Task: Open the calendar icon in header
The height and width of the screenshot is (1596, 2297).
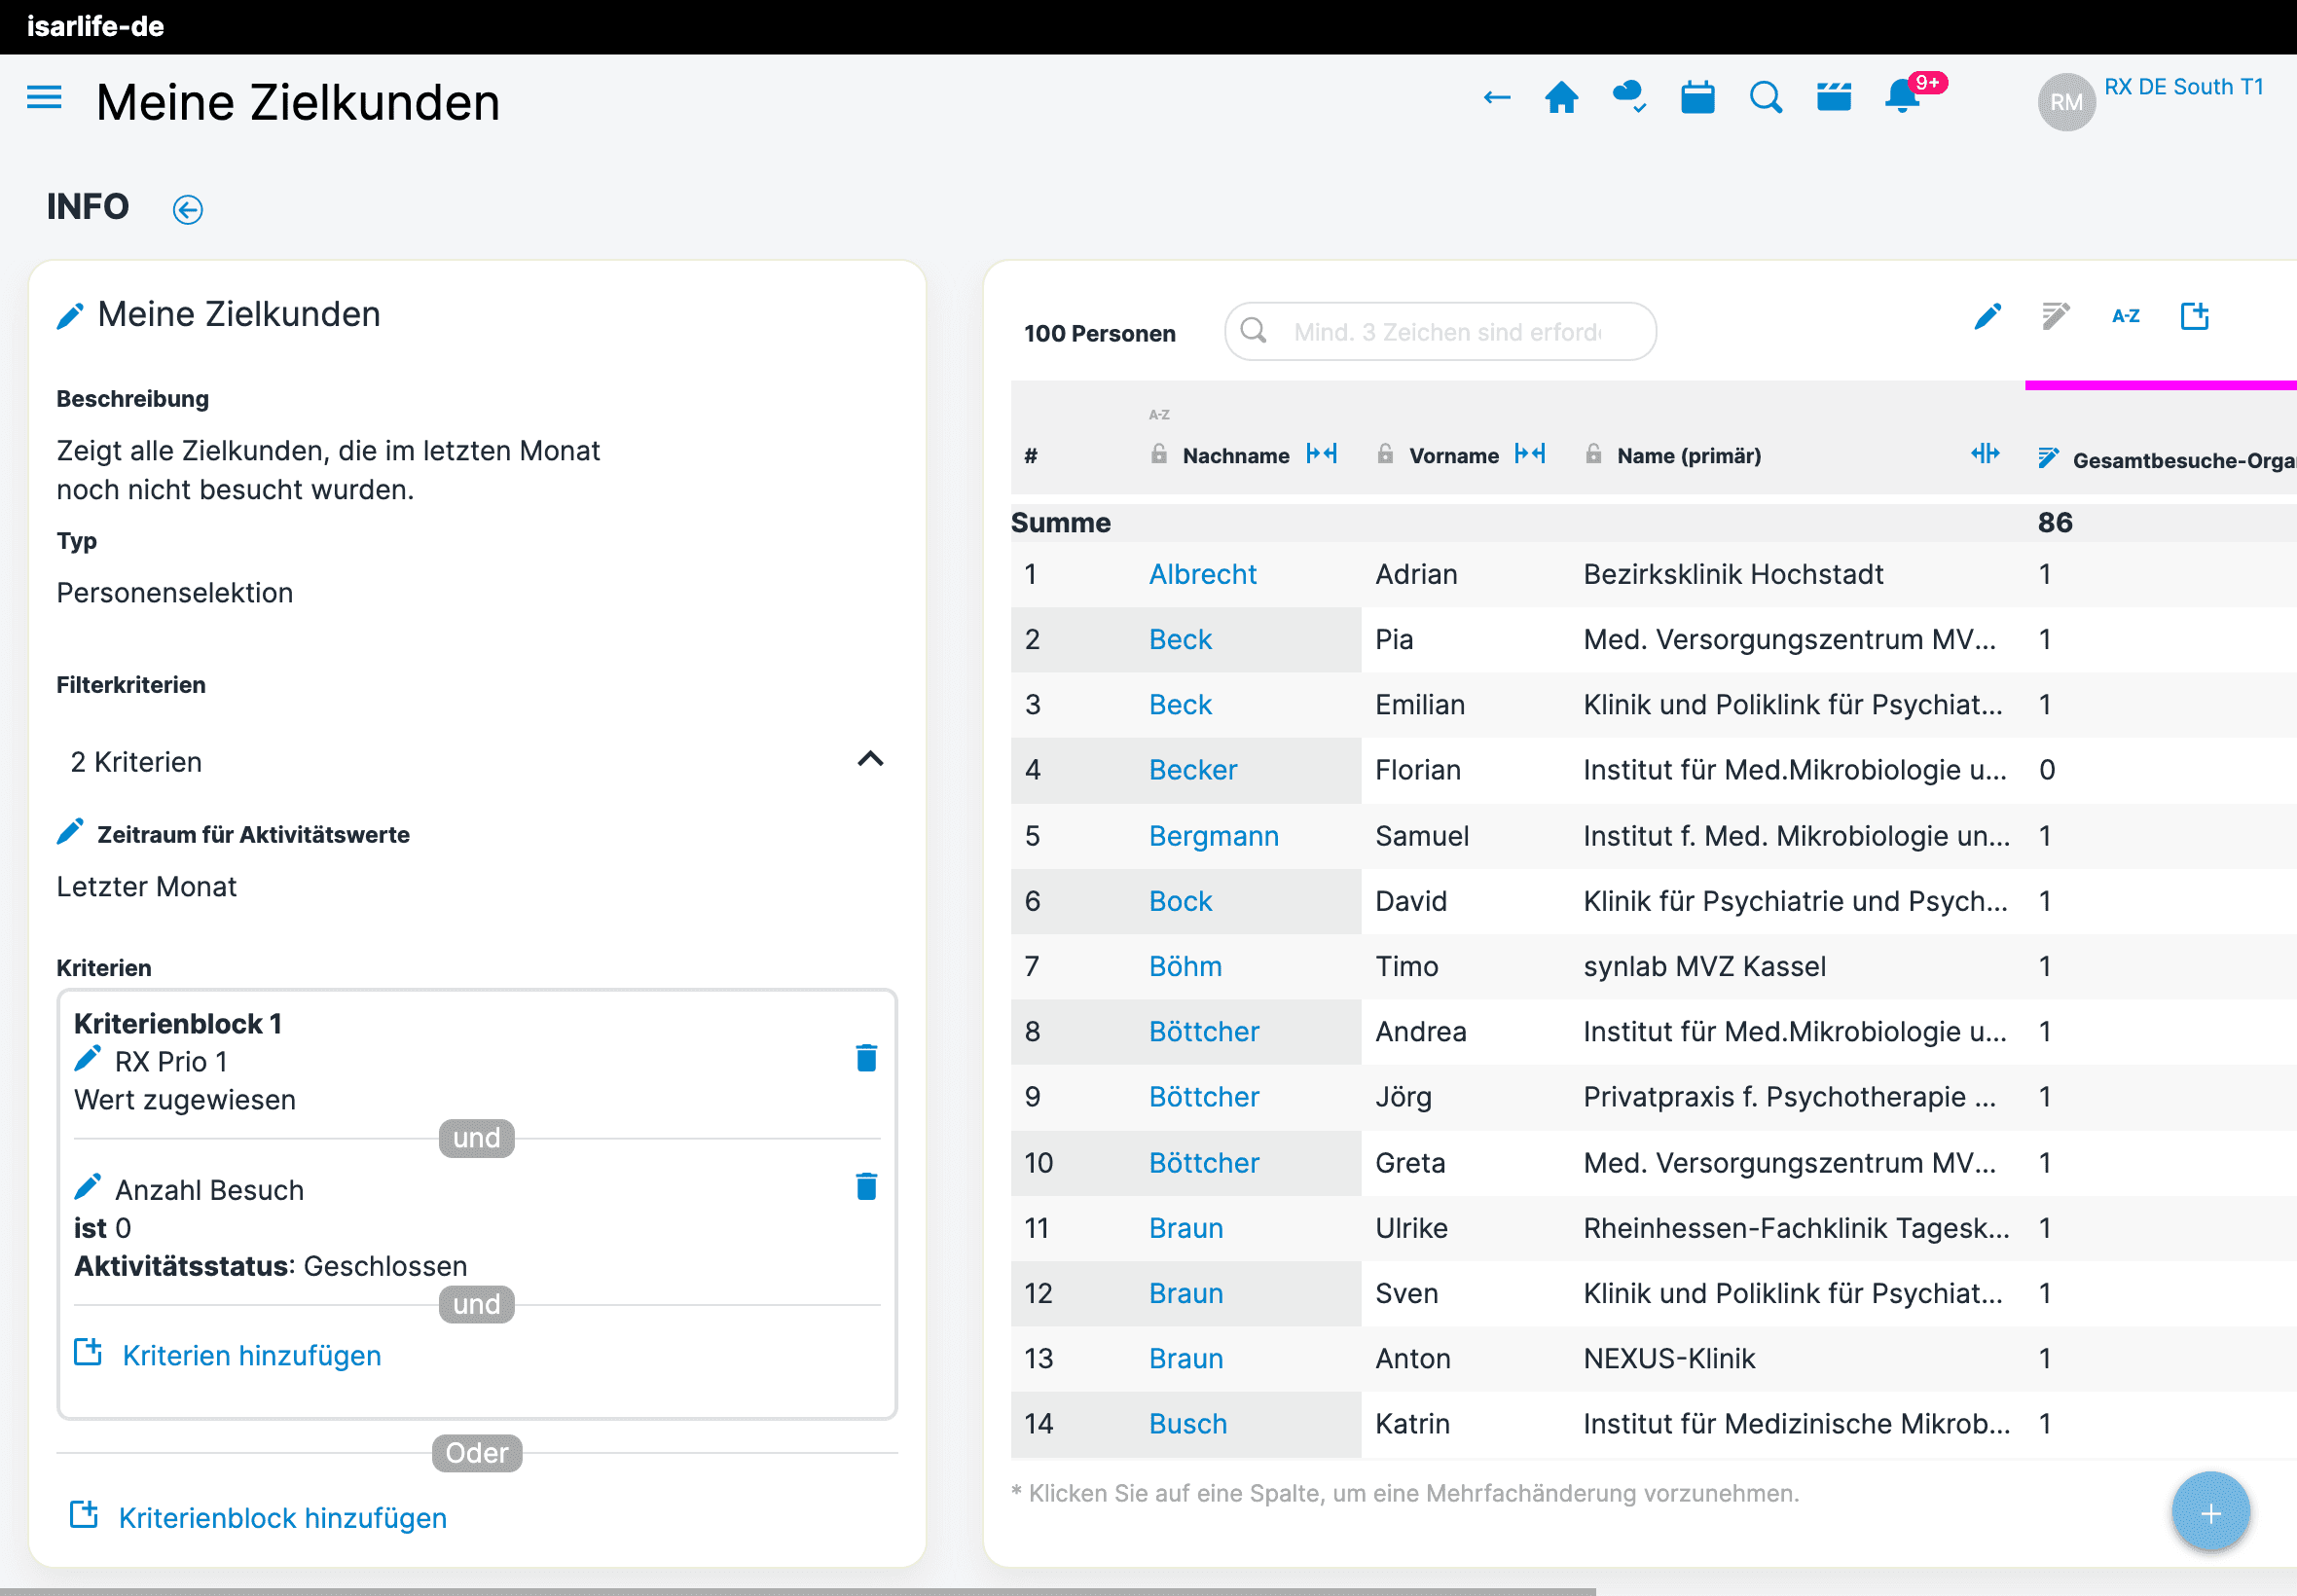Action: [x=1697, y=98]
